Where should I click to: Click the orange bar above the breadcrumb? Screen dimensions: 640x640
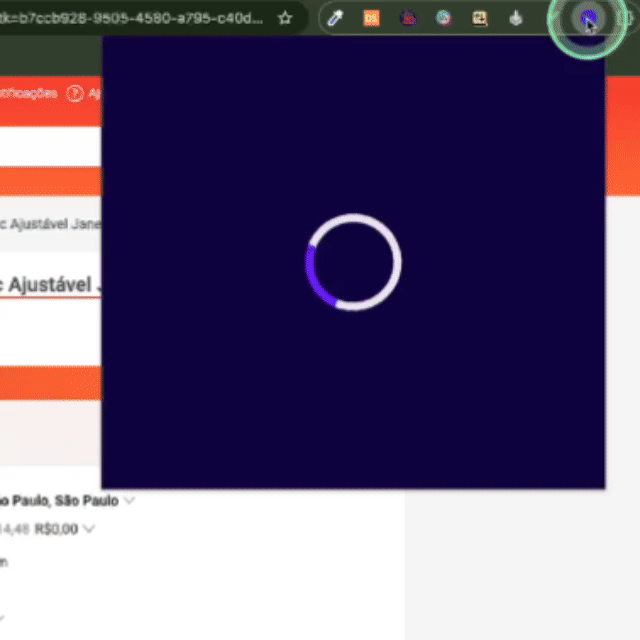[x=50, y=181]
